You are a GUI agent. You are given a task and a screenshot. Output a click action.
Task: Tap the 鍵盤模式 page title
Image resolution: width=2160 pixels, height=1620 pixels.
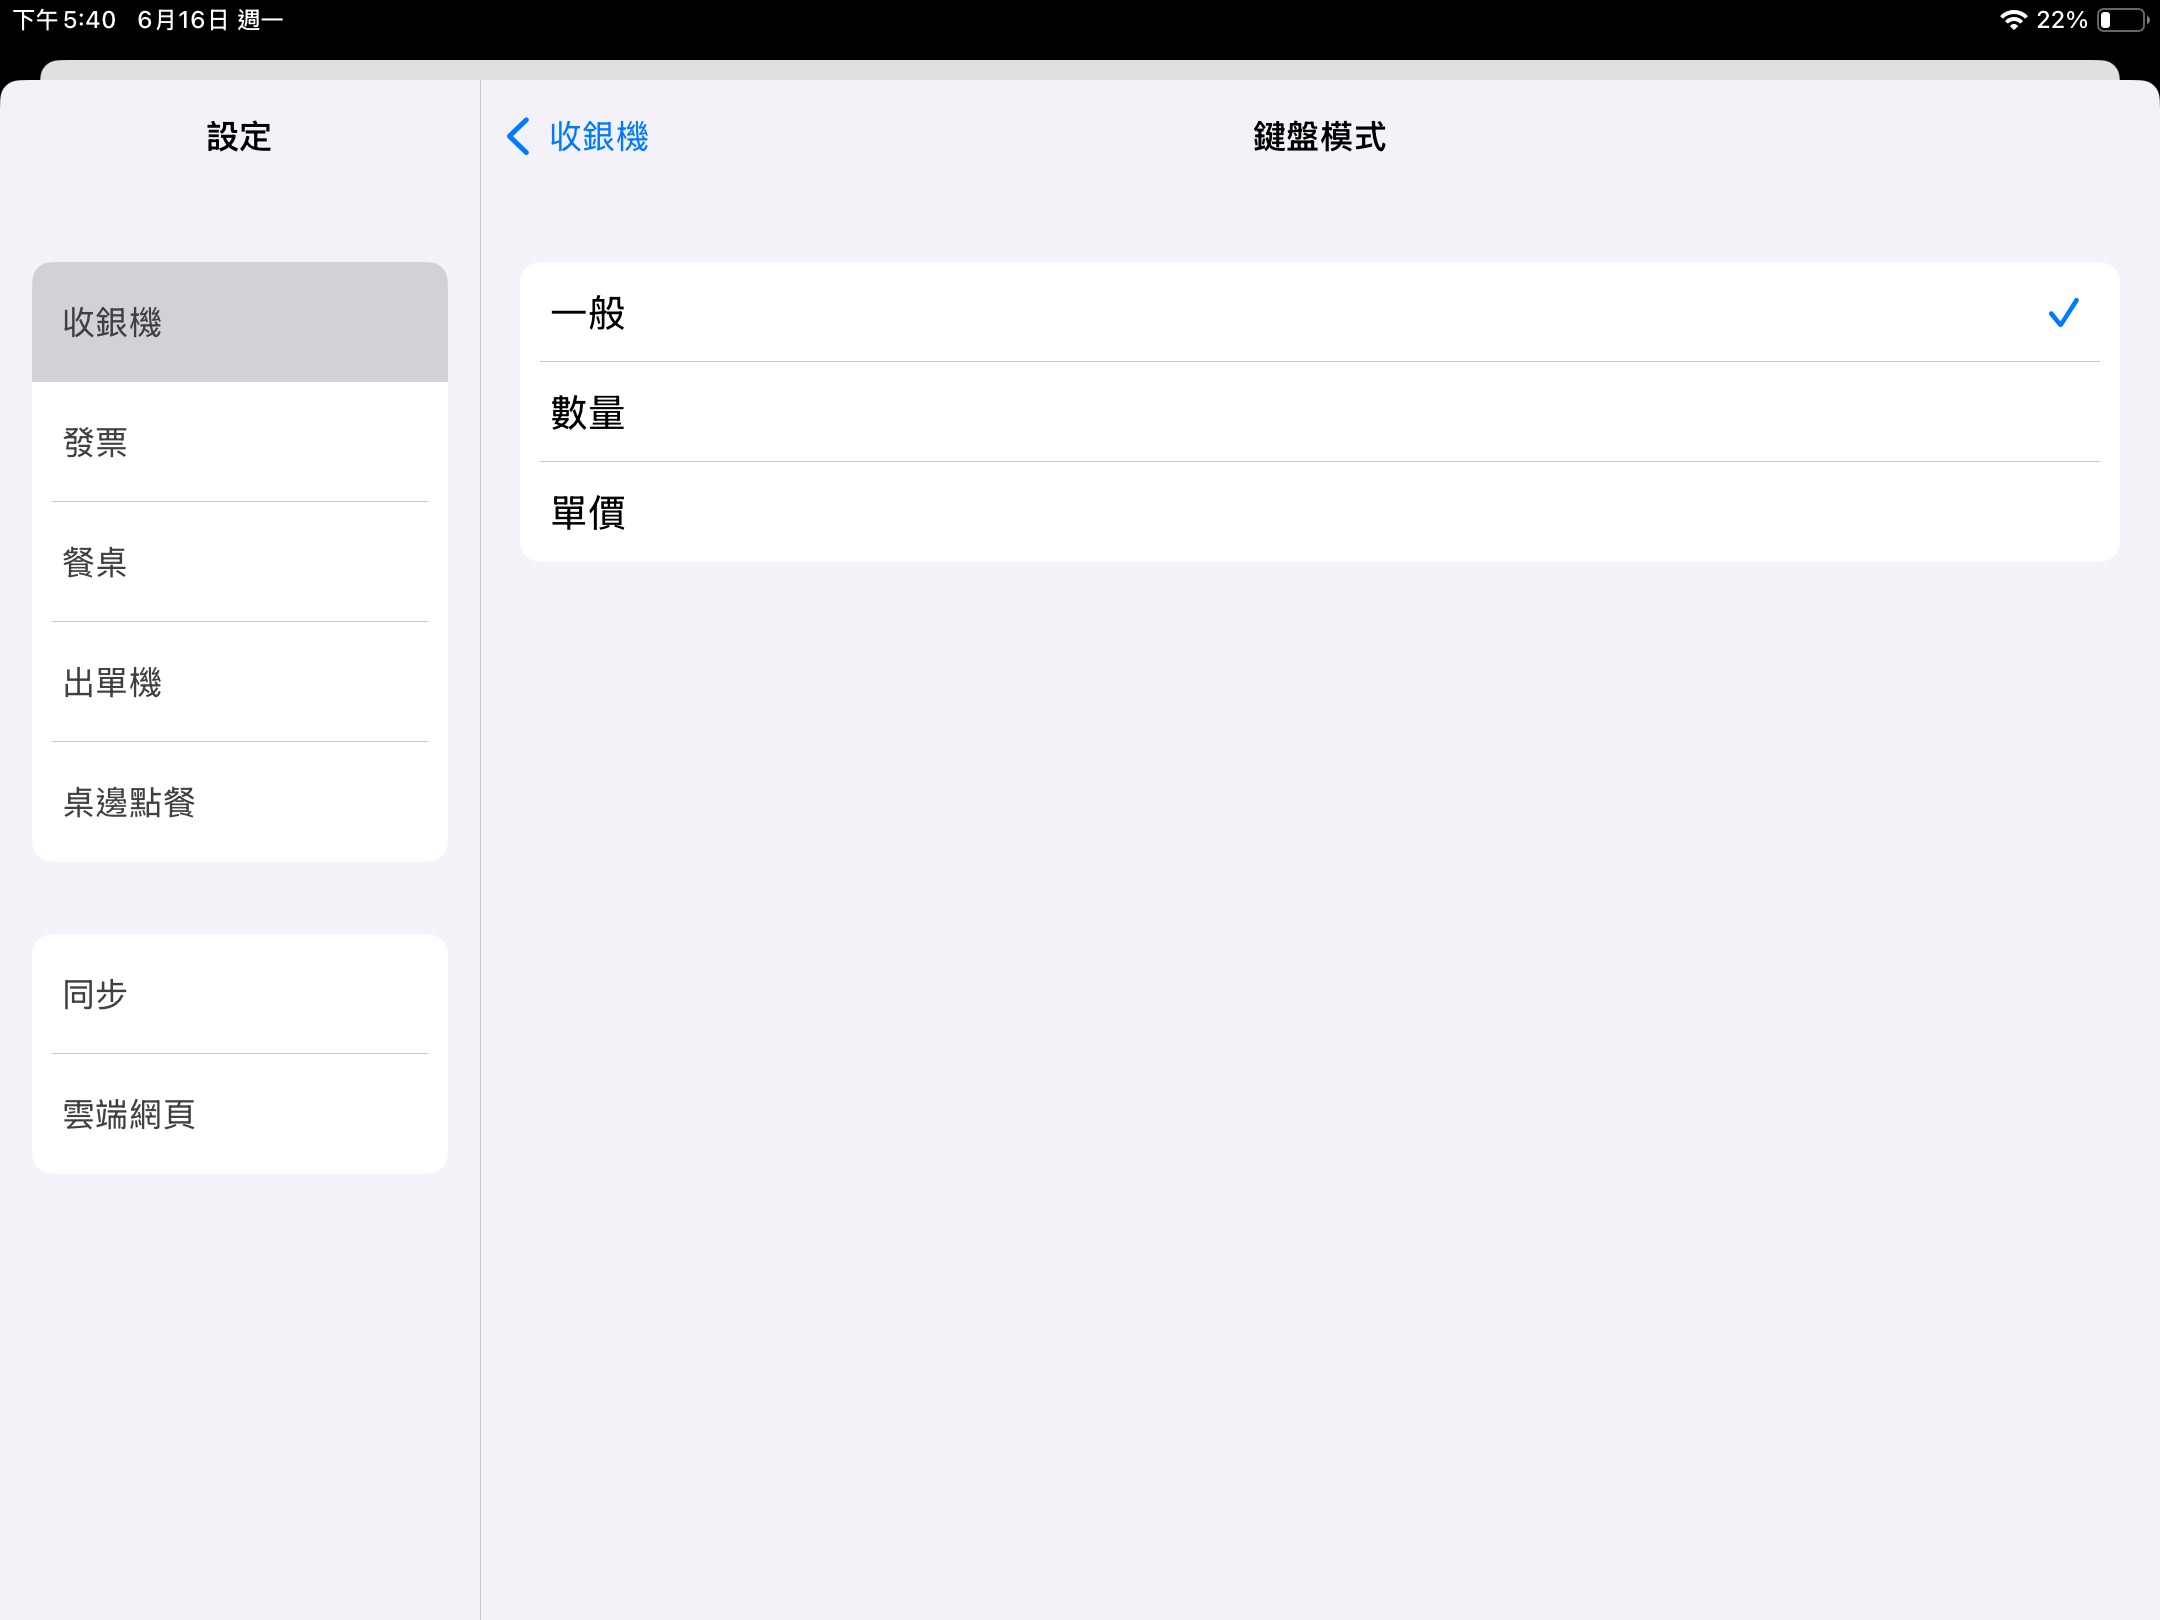[1319, 137]
